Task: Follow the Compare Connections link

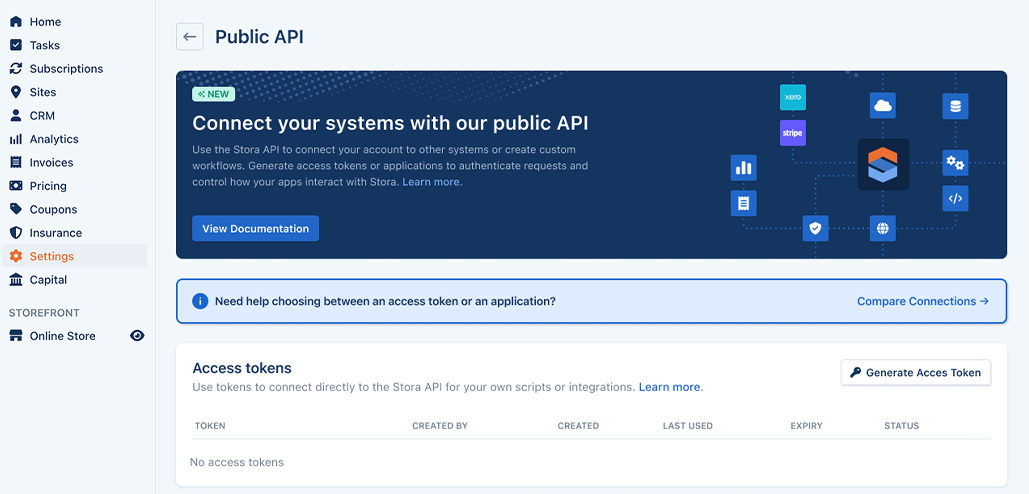Action: 922,301
